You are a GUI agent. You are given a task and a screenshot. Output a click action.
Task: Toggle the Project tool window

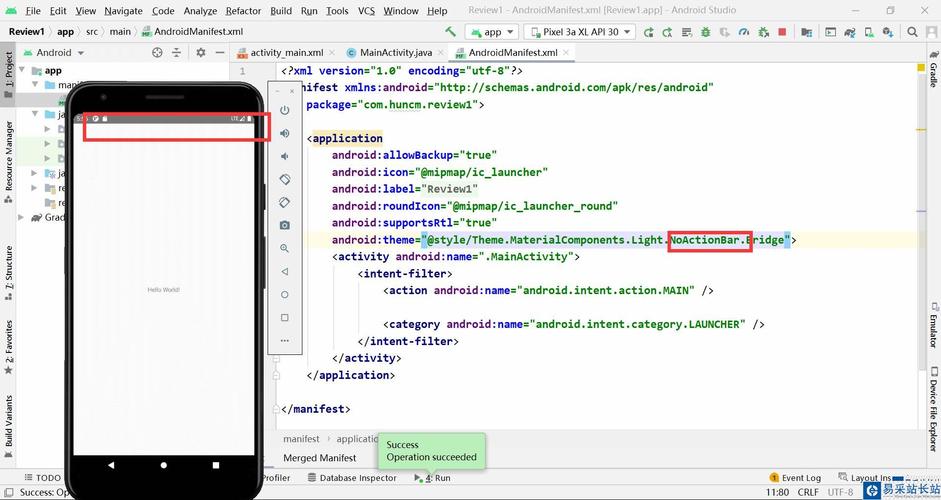(x=8, y=72)
